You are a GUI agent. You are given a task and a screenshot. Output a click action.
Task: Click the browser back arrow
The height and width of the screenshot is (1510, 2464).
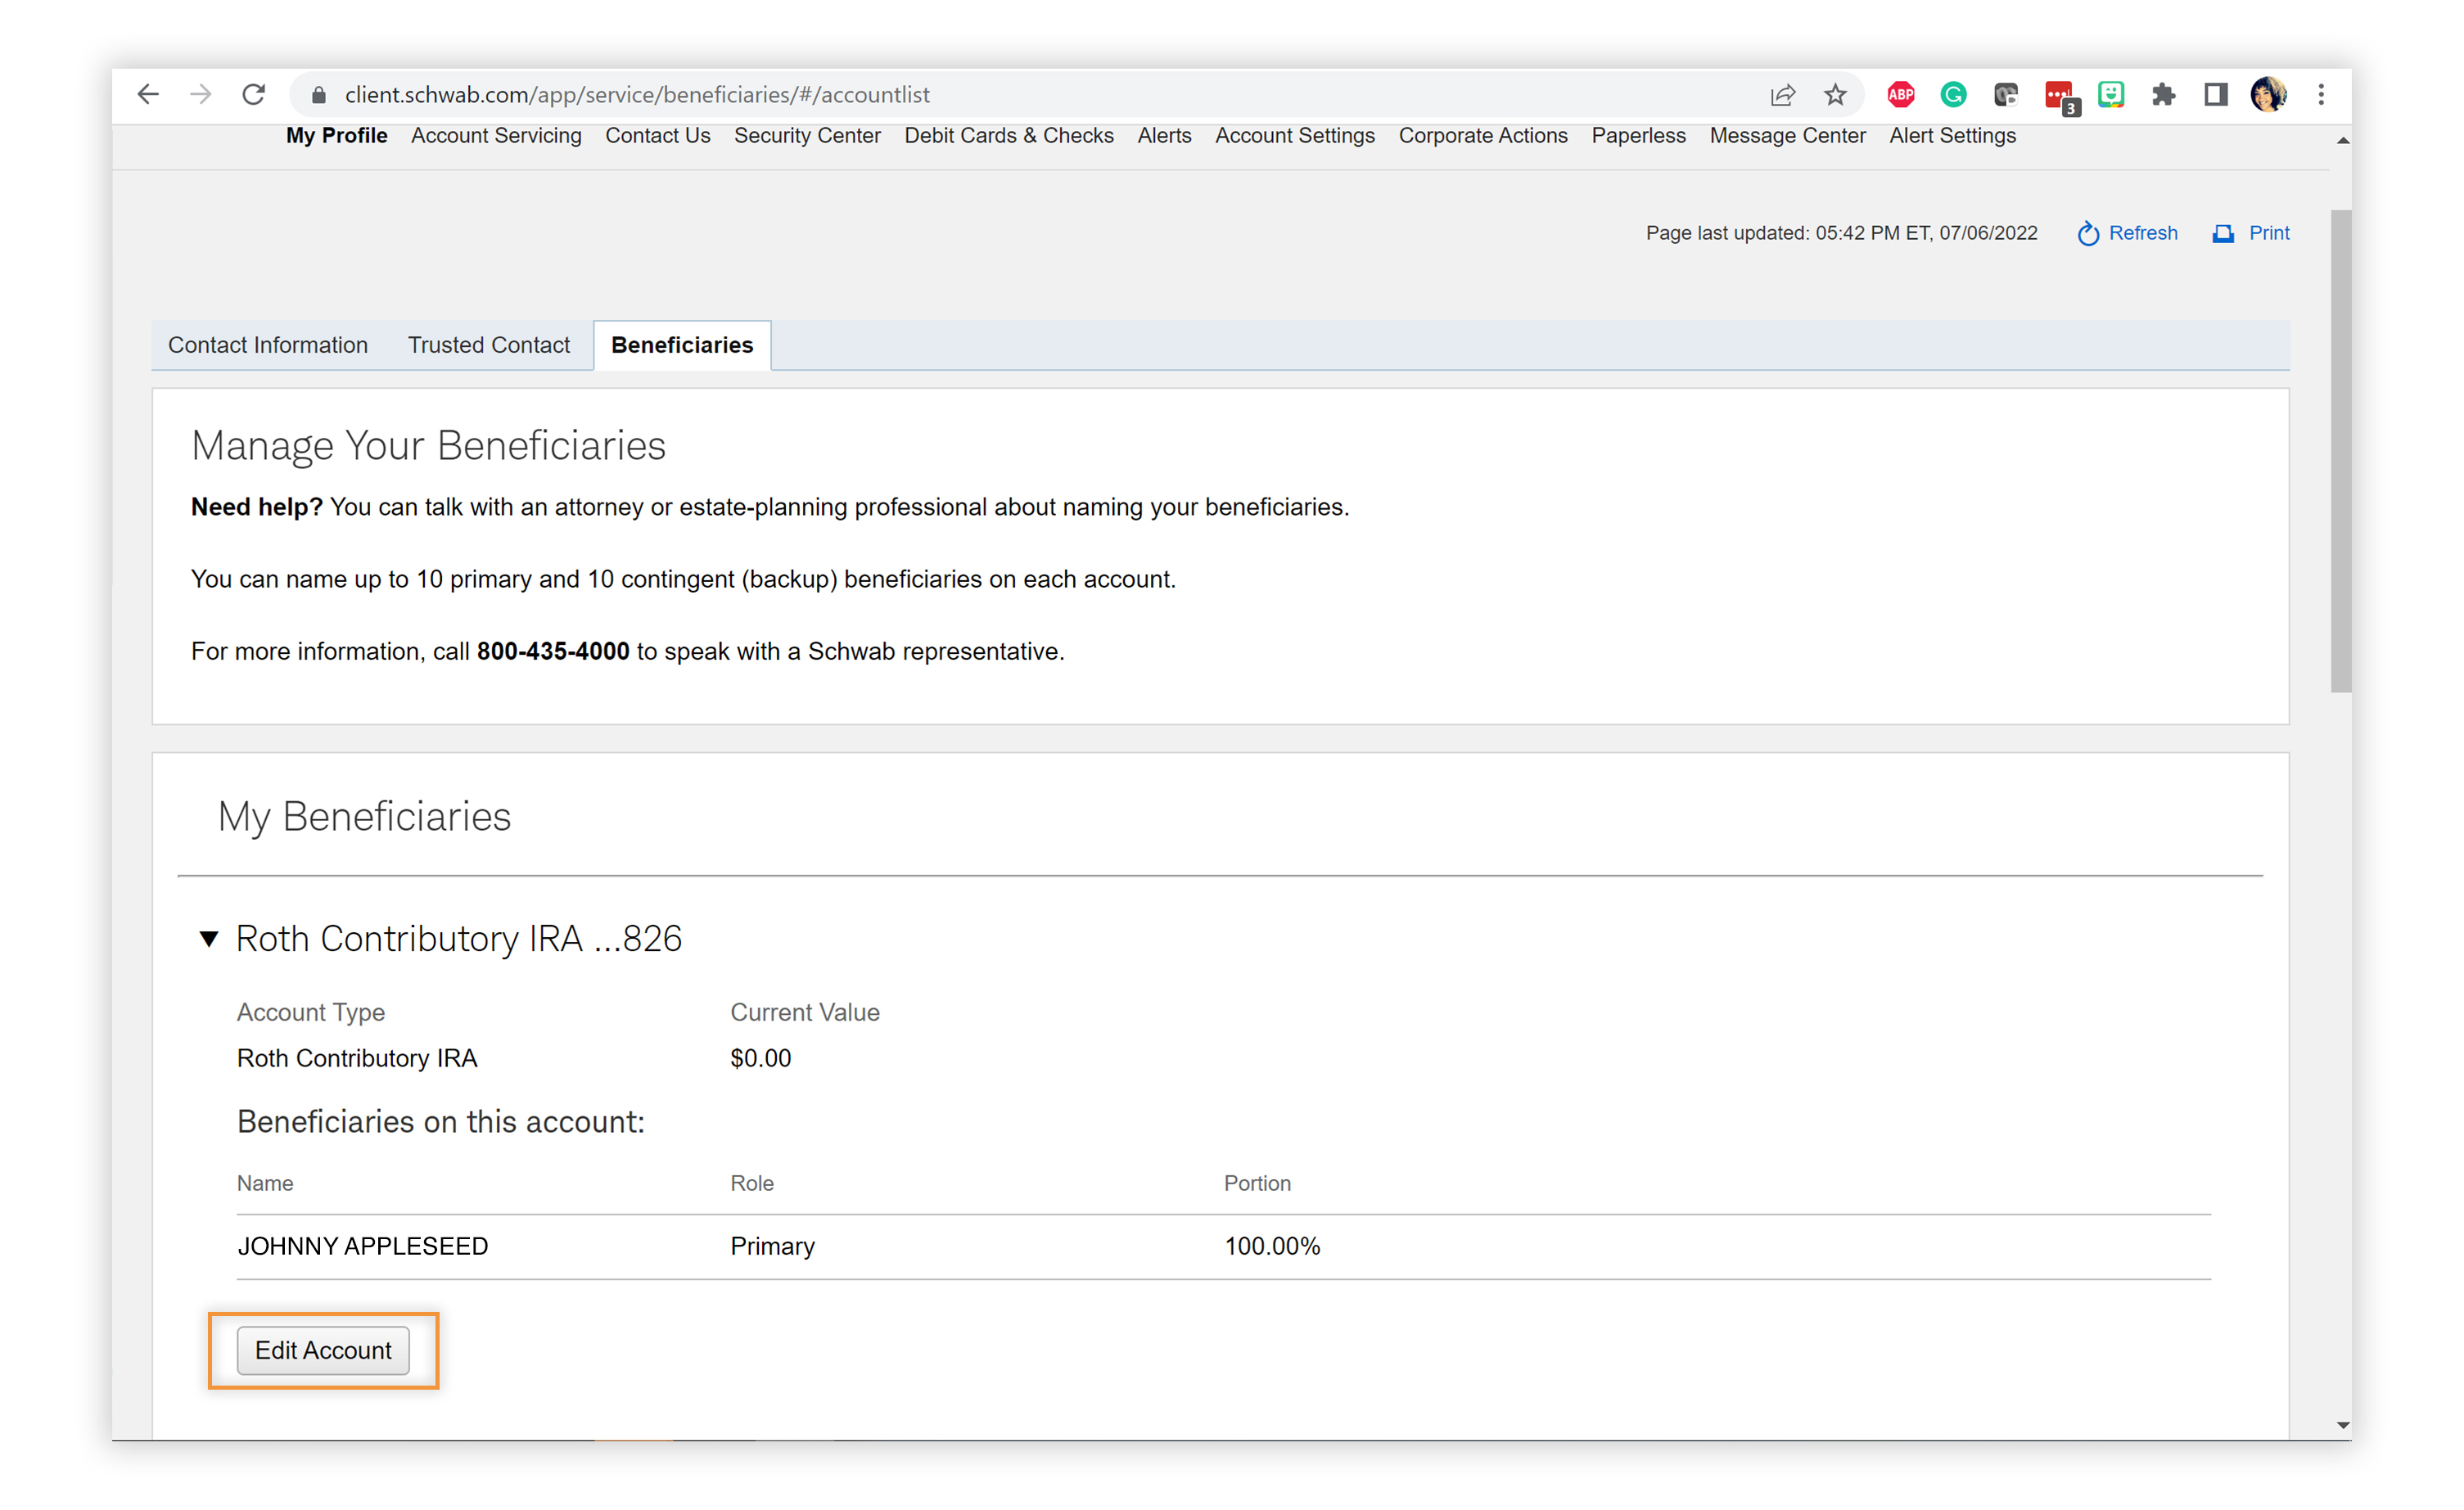click(148, 94)
